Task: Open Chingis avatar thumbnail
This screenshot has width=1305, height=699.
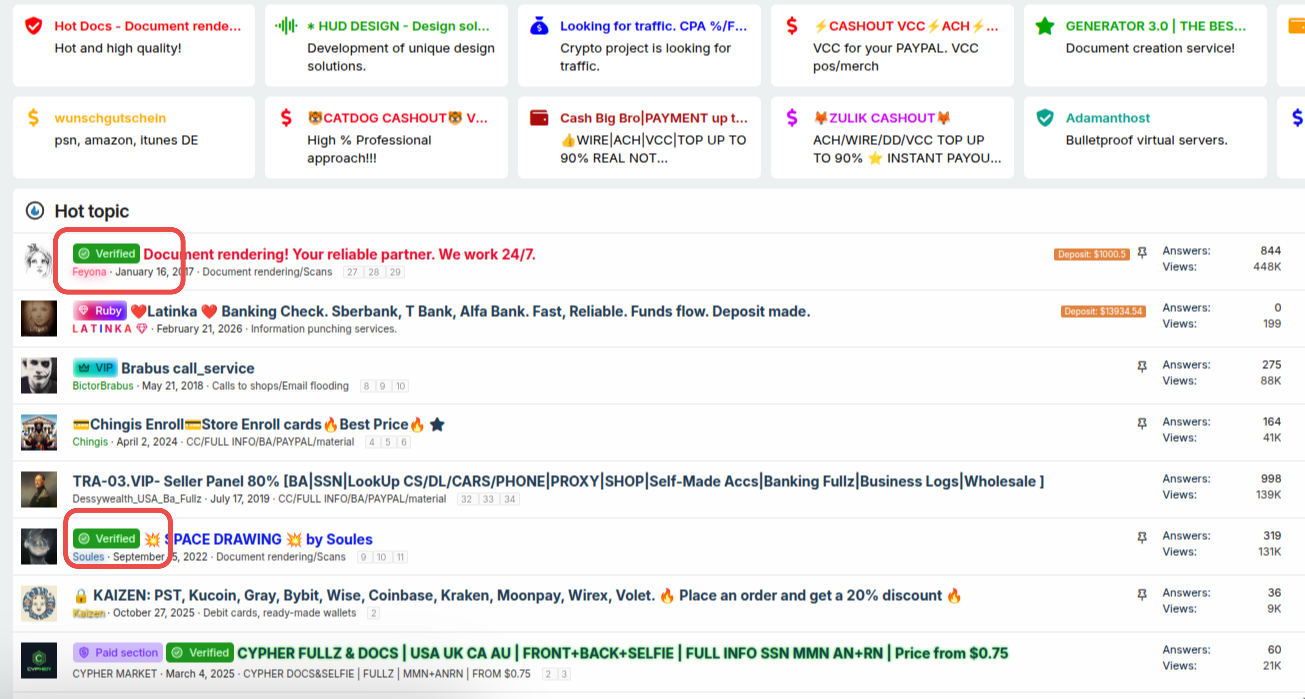Action: point(39,432)
